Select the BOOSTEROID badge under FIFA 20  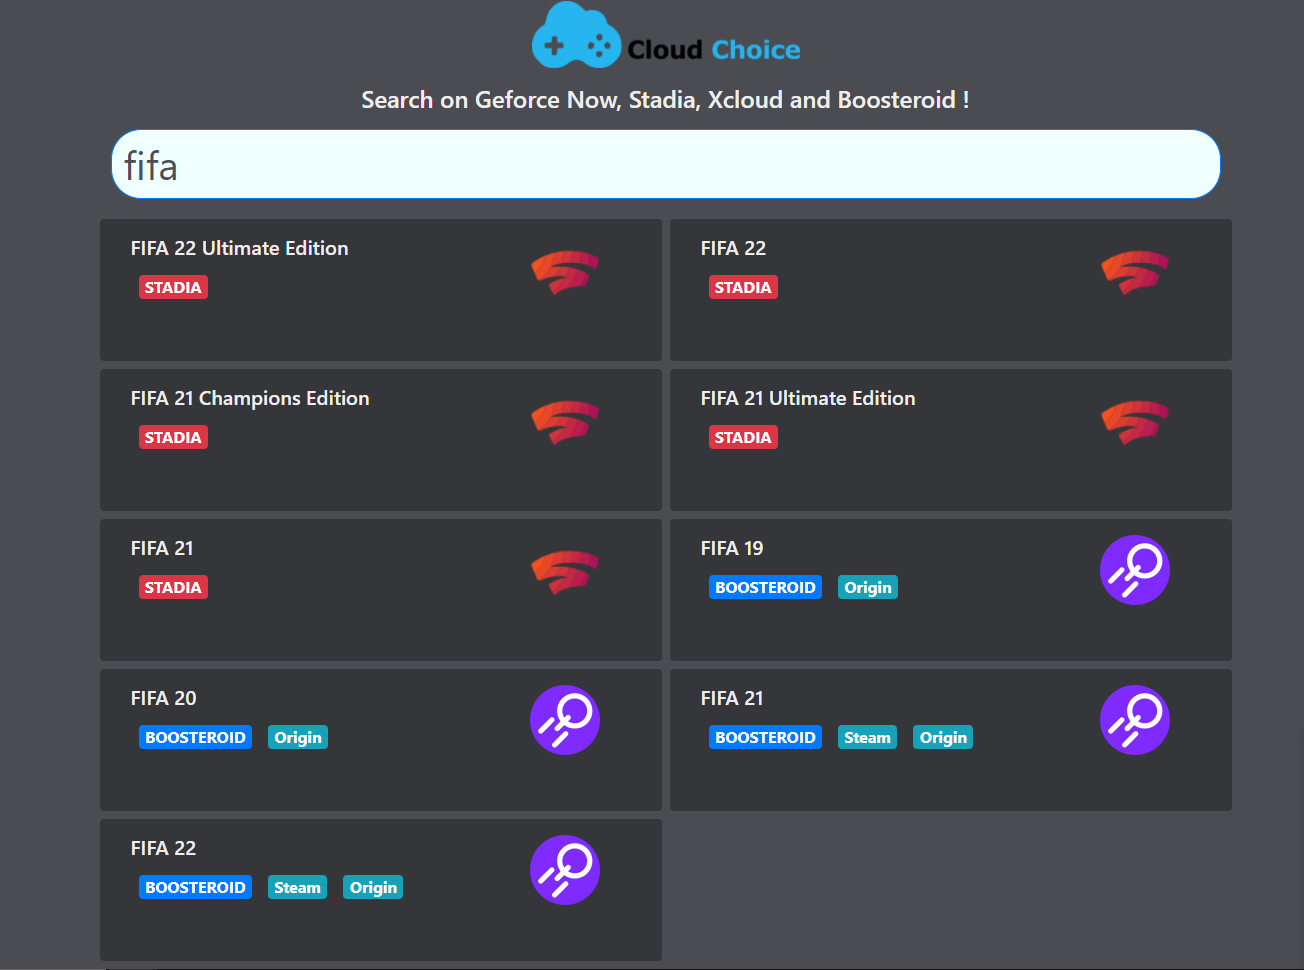pos(195,738)
